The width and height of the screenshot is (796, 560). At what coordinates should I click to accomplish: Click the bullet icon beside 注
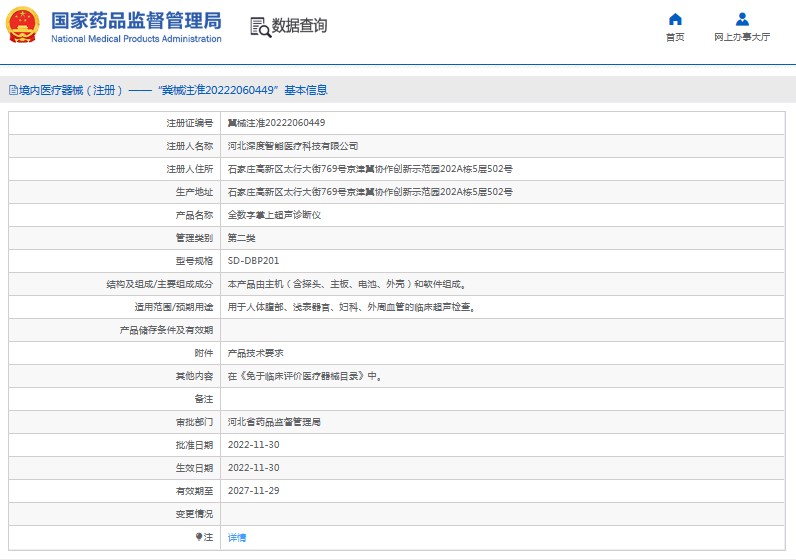(199, 537)
